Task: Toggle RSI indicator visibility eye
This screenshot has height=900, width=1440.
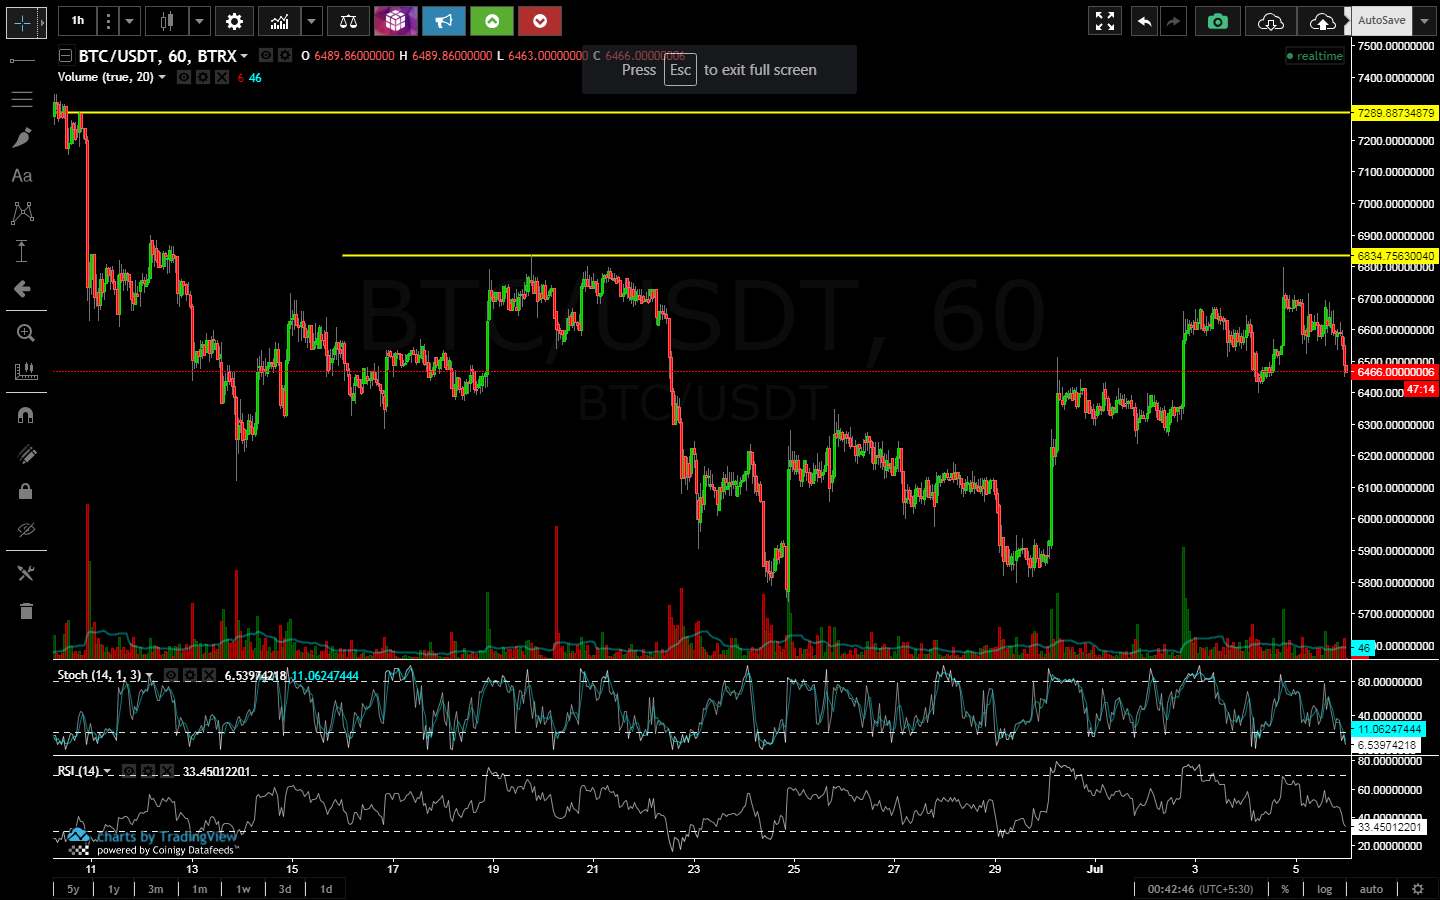Action: [129, 771]
